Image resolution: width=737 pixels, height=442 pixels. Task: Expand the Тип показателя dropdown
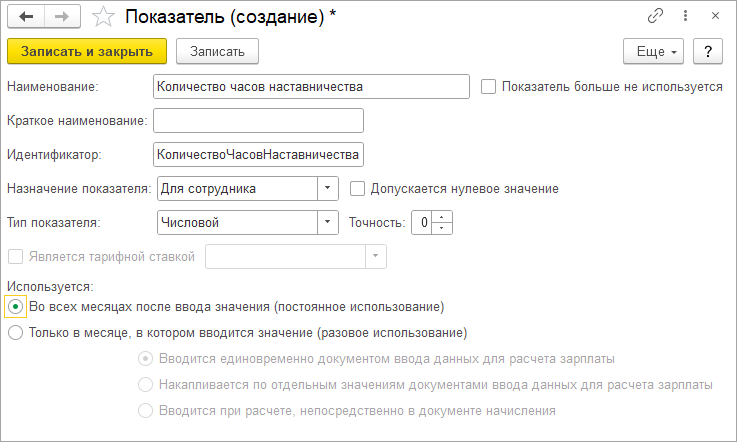click(328, 222)
